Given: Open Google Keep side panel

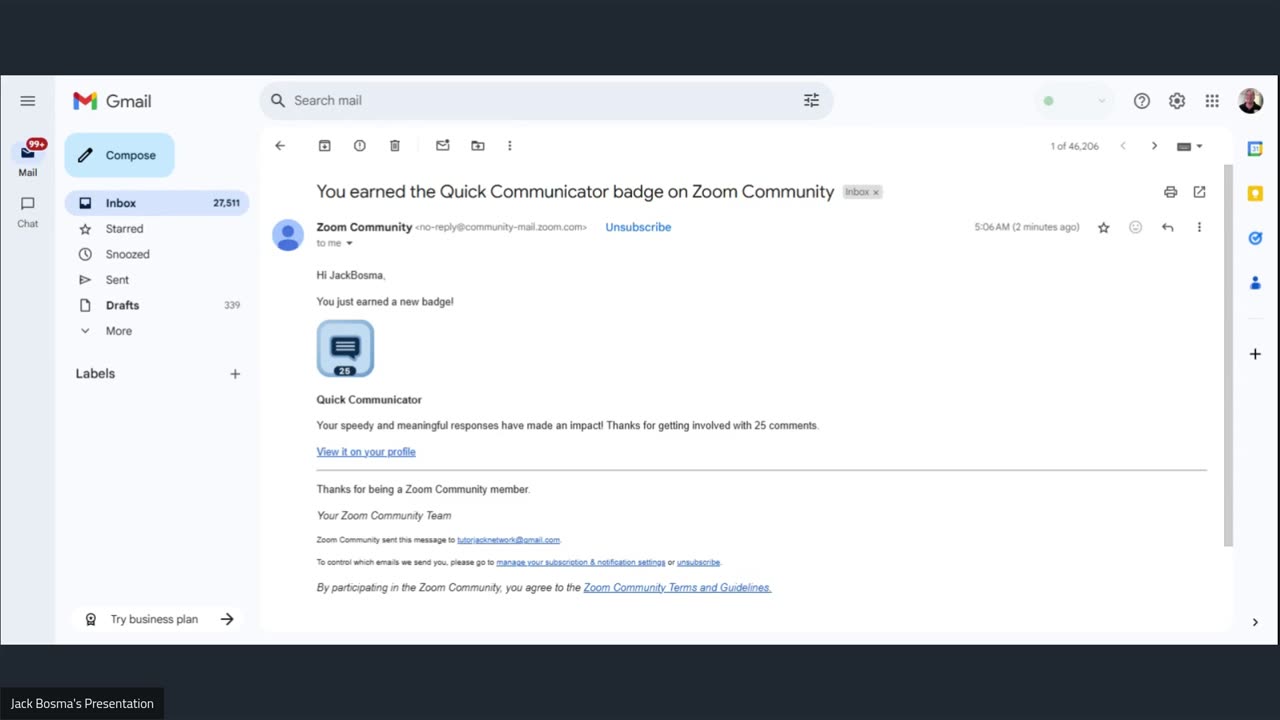Looking at the screenshot, I should pyautogui.click(x=1255, y=194).
